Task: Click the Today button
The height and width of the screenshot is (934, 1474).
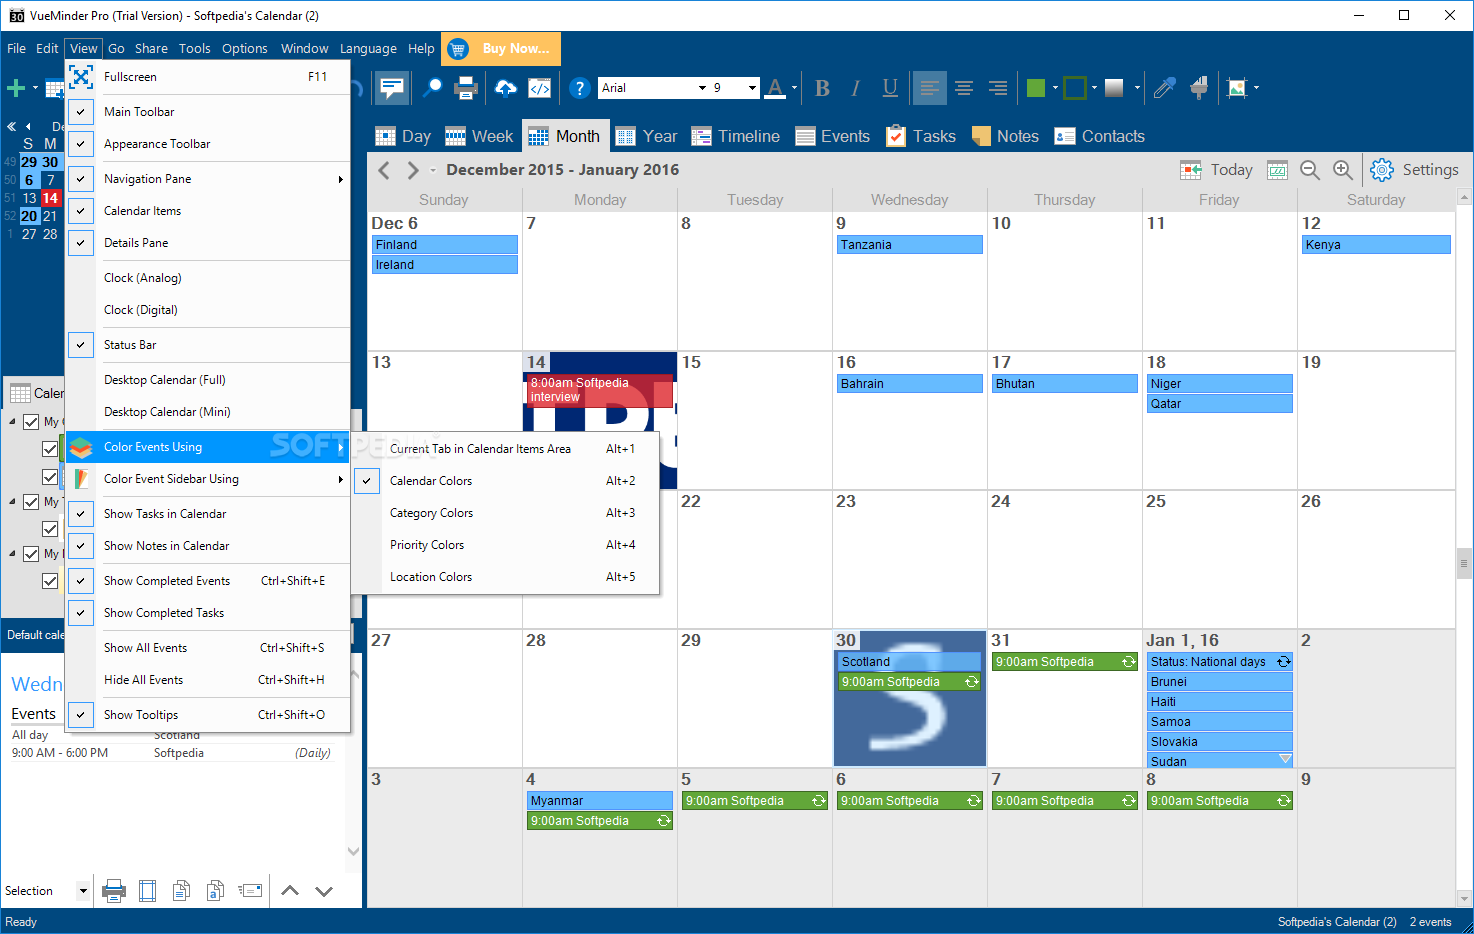Action: click(1216, 170)
